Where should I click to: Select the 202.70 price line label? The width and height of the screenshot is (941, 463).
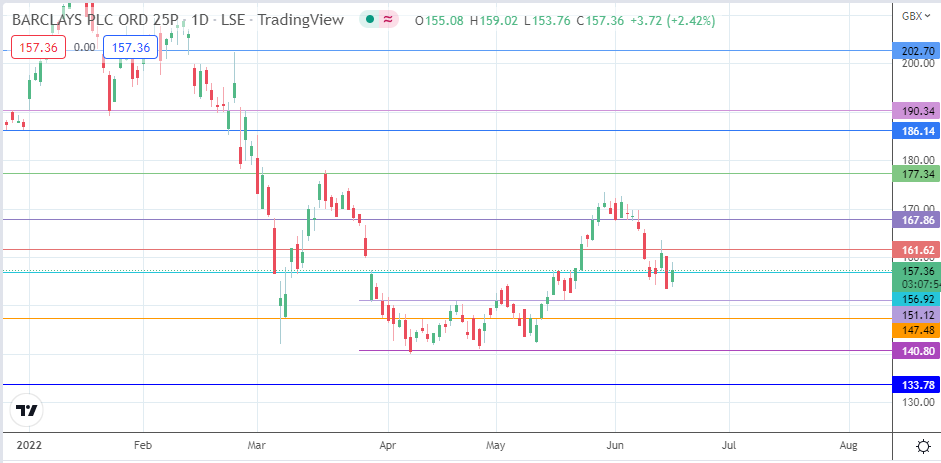click(916, 50)
